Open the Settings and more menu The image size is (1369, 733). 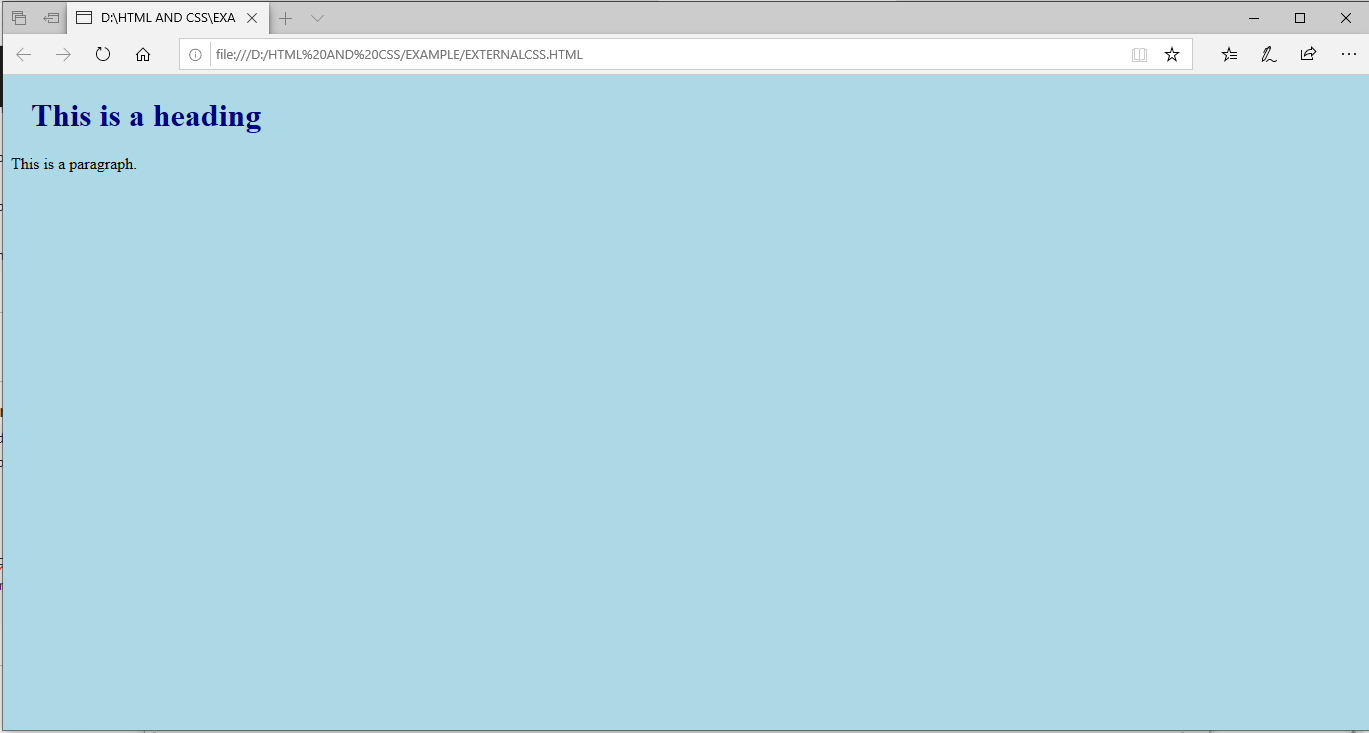(x=1348, y=54)
